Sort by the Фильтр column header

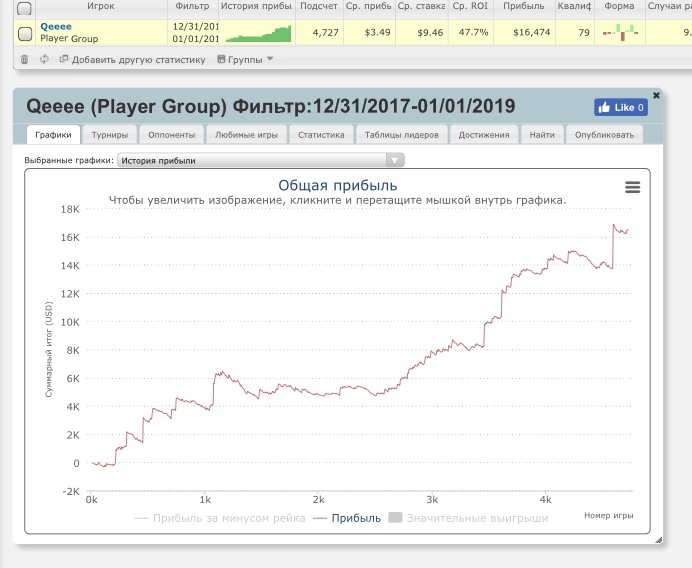192,6
